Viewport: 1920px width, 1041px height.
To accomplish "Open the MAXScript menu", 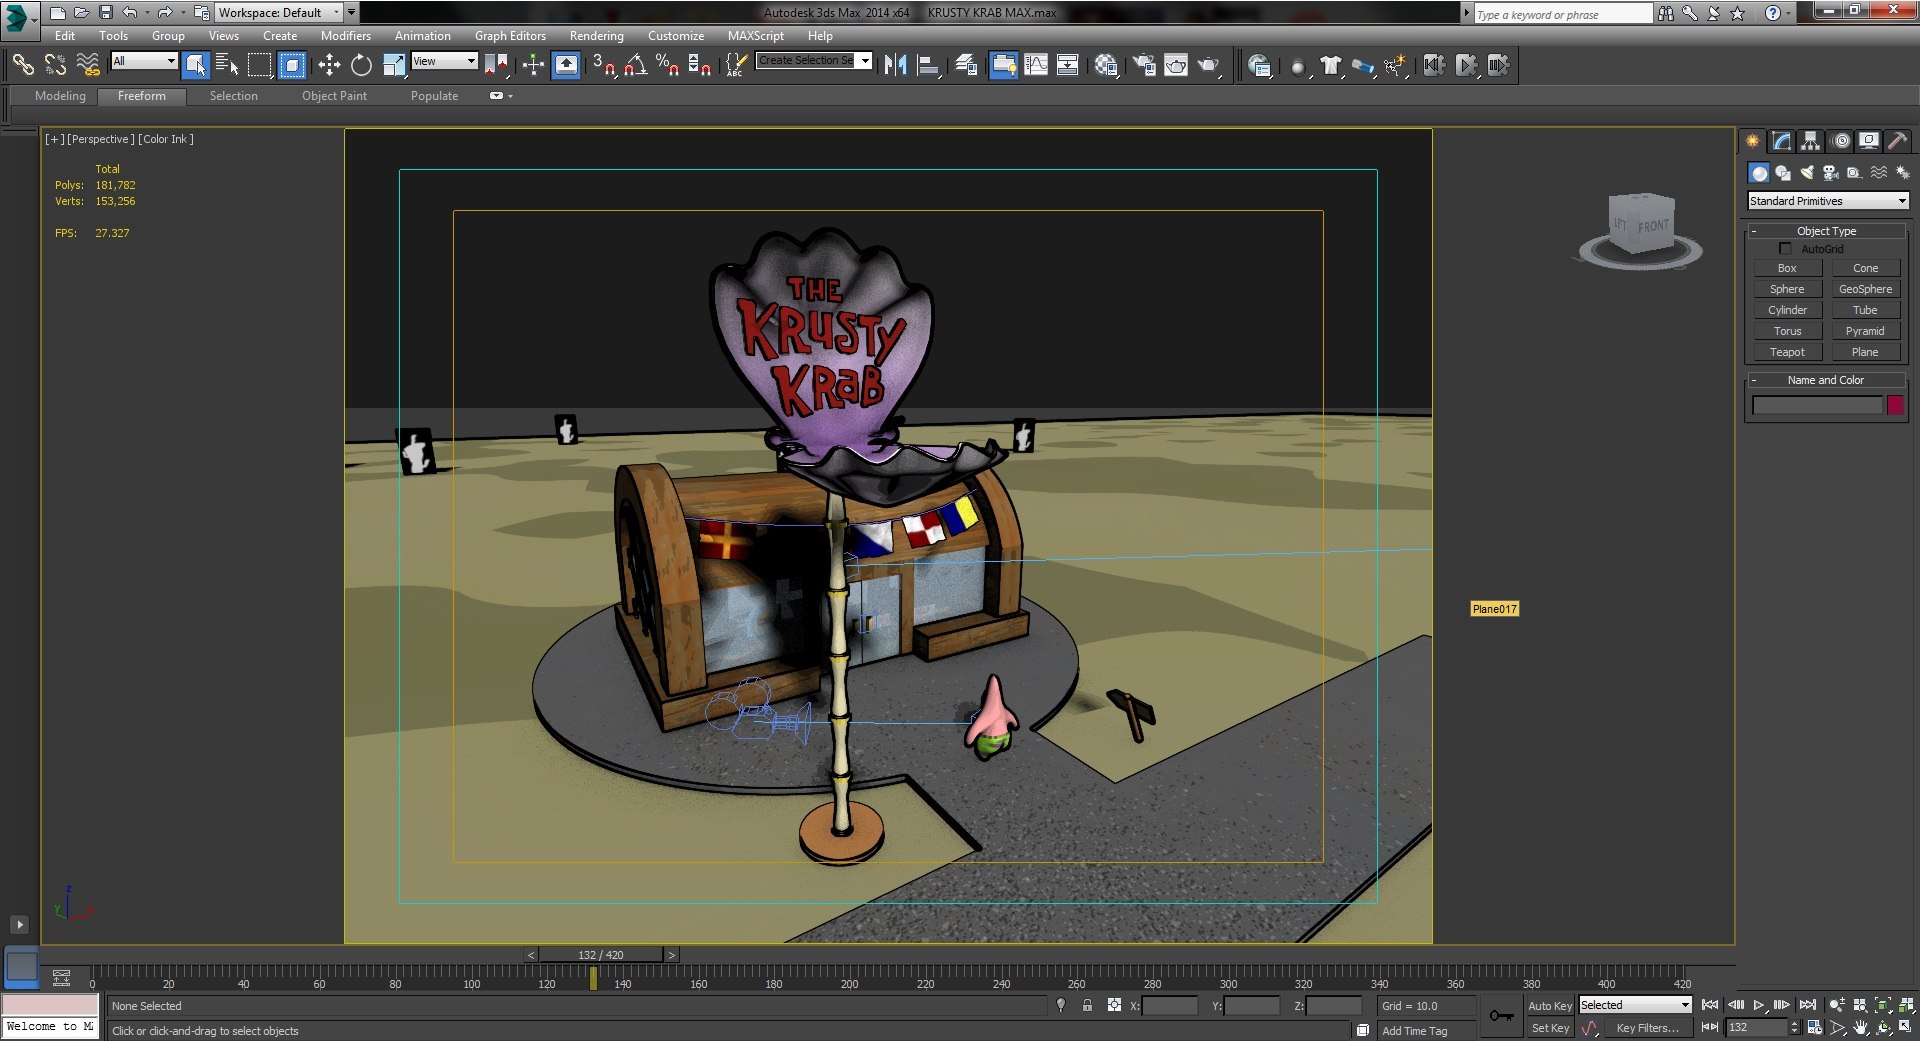I will (x=755, y=35).
